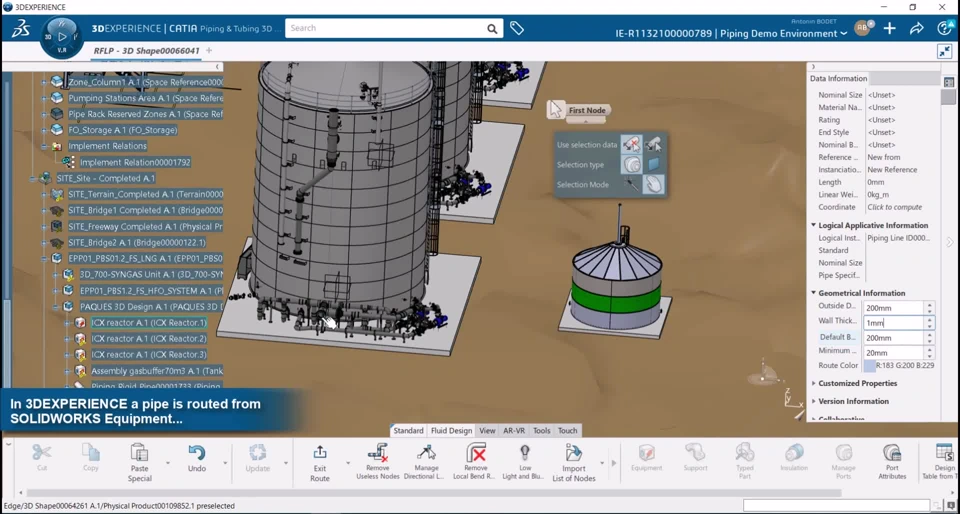Collapse Geometrical Information section

[x=814, y=293]
